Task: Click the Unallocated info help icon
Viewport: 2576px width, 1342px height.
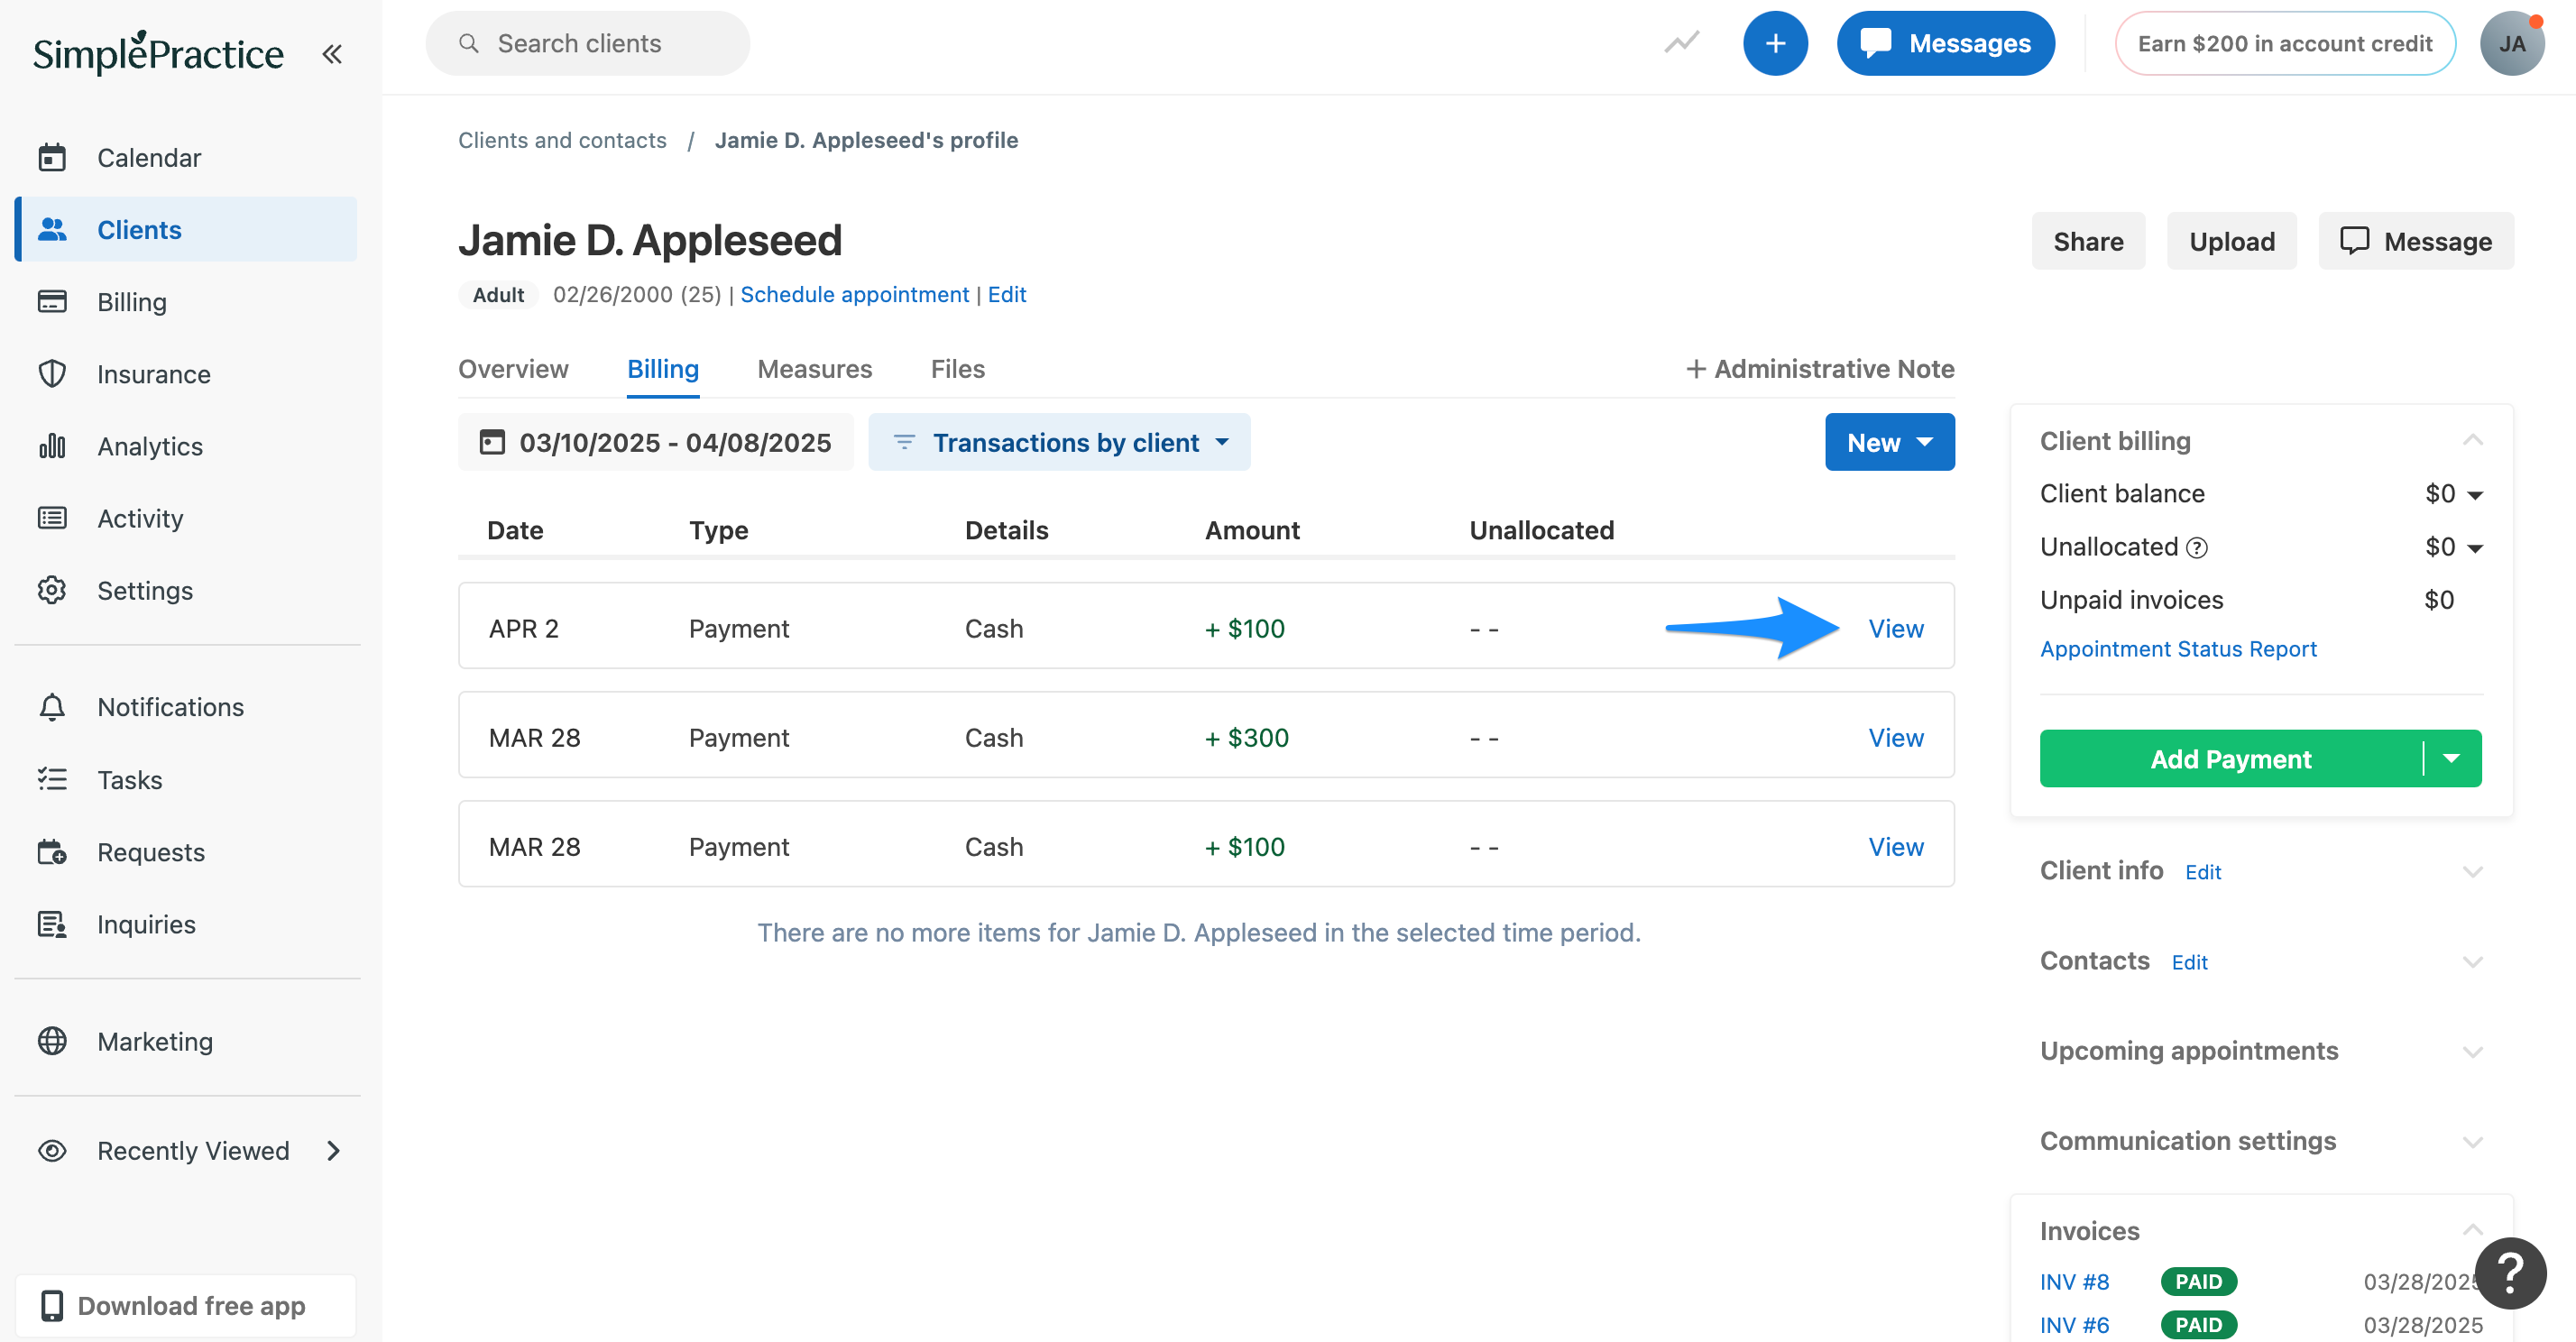Action: click(2197, 547)
